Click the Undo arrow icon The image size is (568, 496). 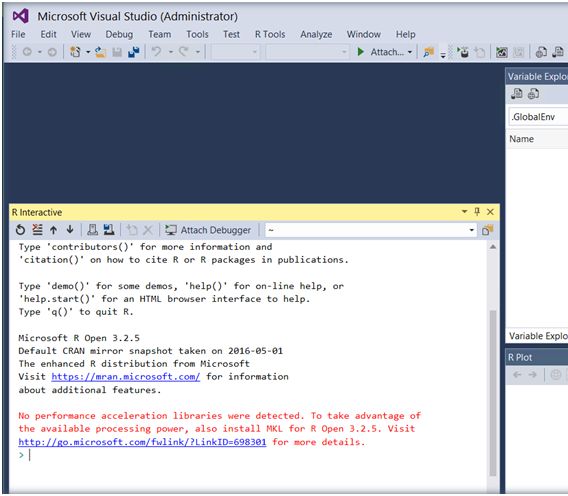pos(156,52)
